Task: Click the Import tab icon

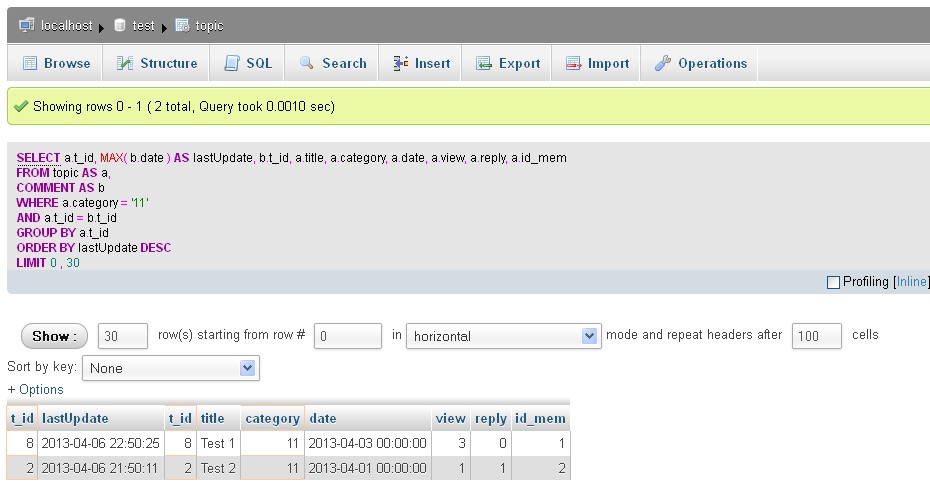Action: coord(574,63)
